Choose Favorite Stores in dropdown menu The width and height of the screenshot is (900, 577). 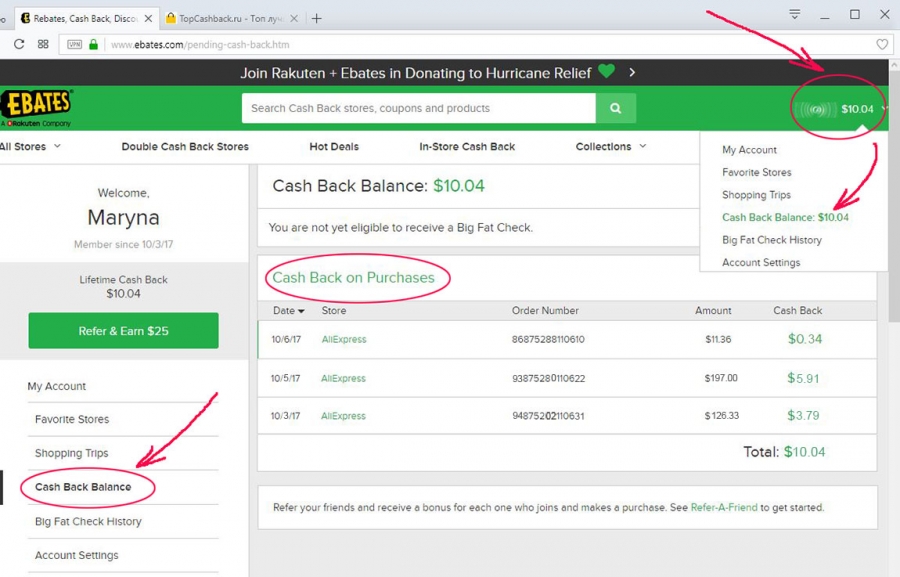(x=757, y=172)
